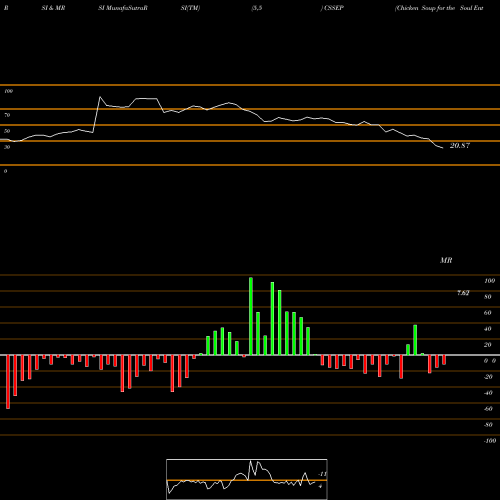
Task: Click the '30' level label on the RSI axis
Action: (7, 147)
